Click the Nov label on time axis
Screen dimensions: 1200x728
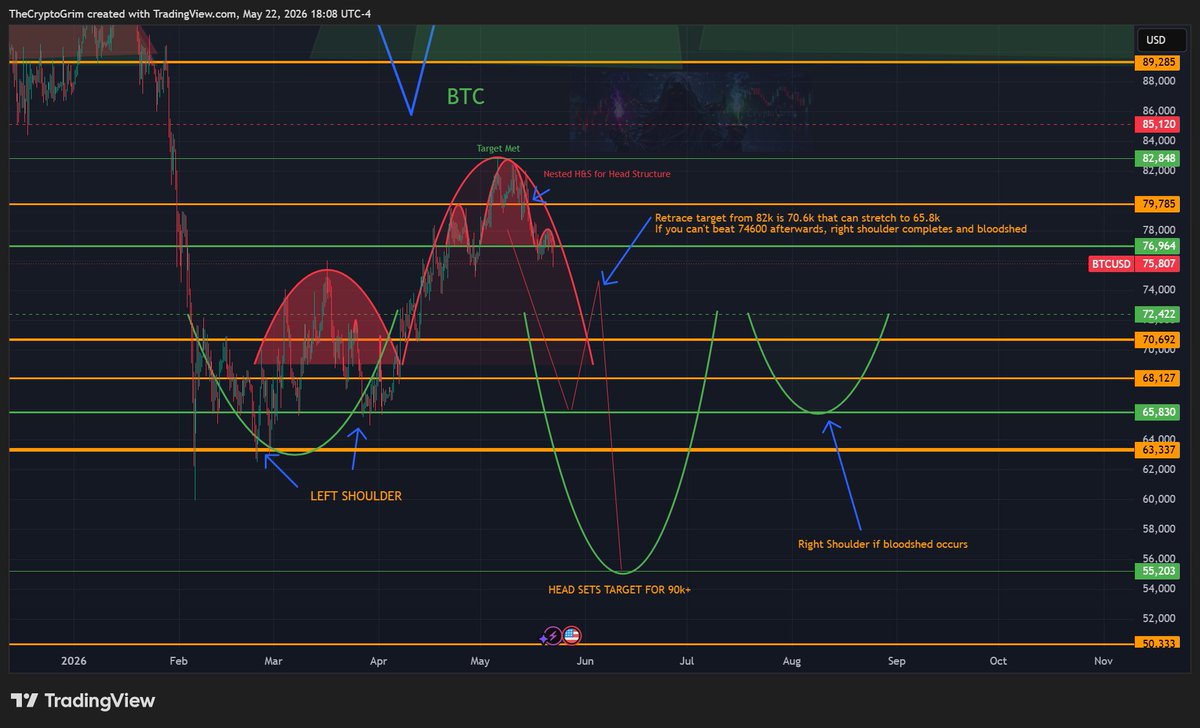pos(1103,661)
